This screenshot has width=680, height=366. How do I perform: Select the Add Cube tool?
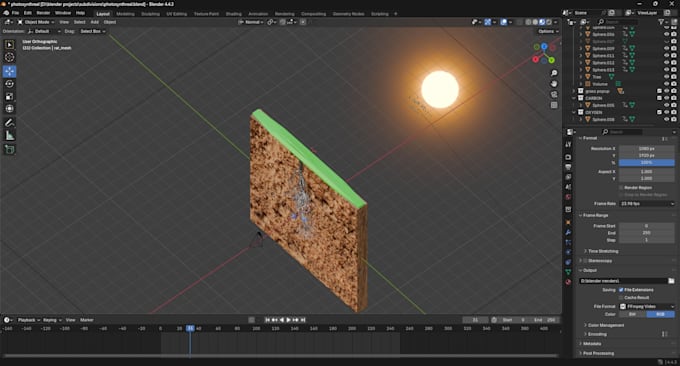point(10,150)
